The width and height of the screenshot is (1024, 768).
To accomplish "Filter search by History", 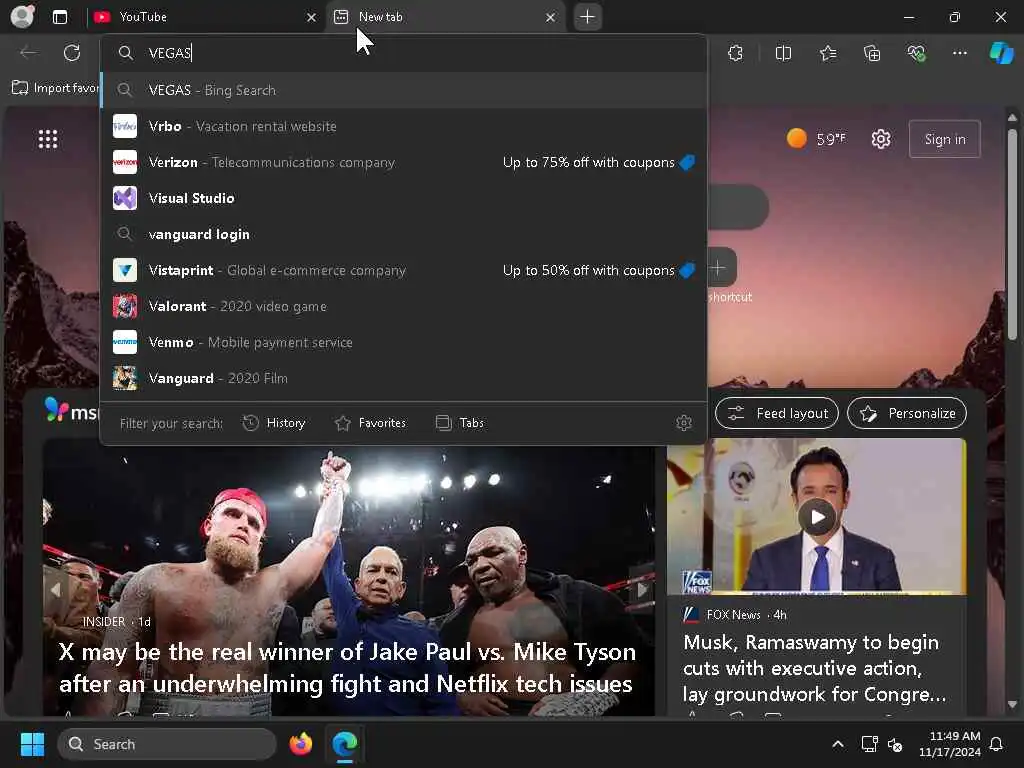I will (x=274, y=423).
